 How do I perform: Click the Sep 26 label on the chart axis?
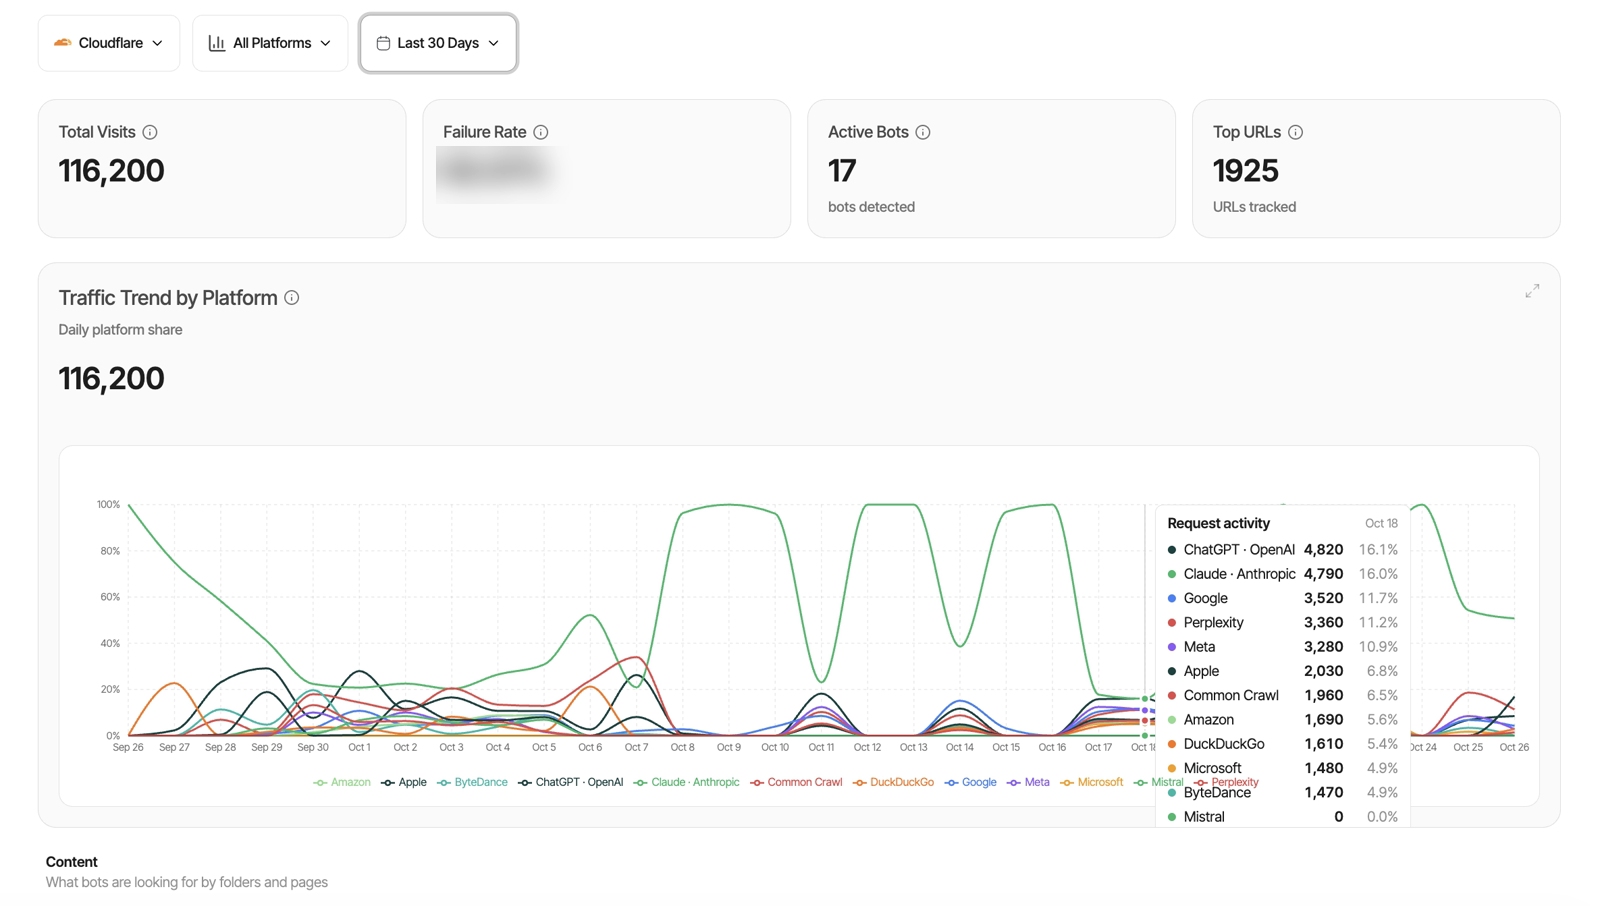128,747
